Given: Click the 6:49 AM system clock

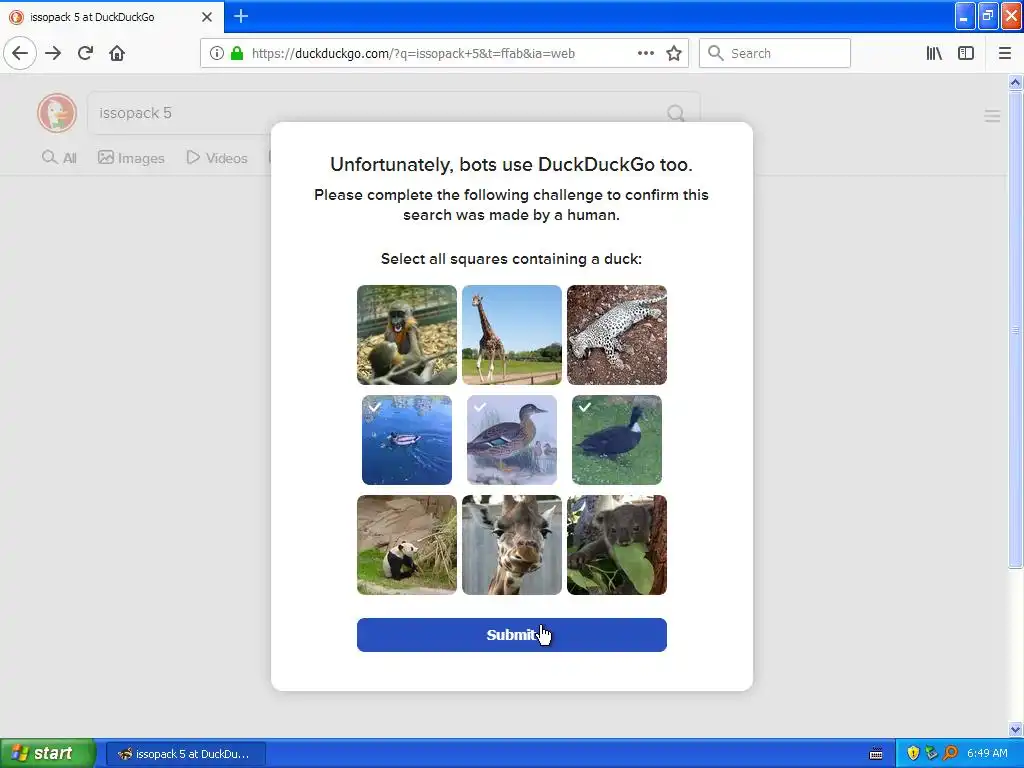Looking at the screenshot, I should [987, 754].
